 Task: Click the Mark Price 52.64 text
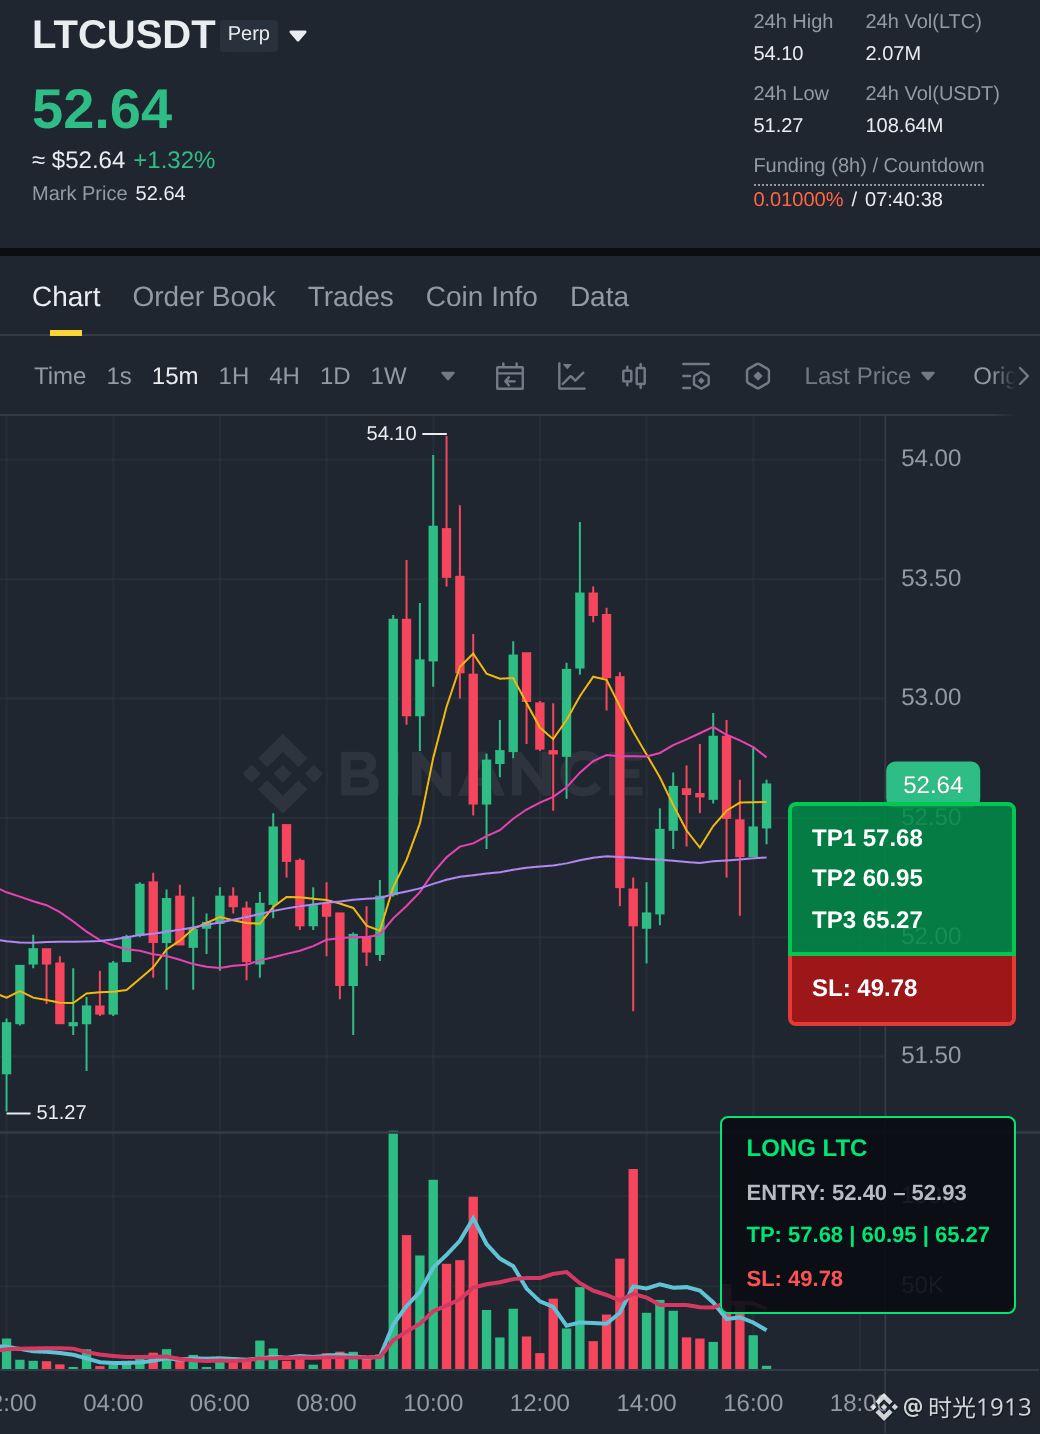(x=109, y=193)
